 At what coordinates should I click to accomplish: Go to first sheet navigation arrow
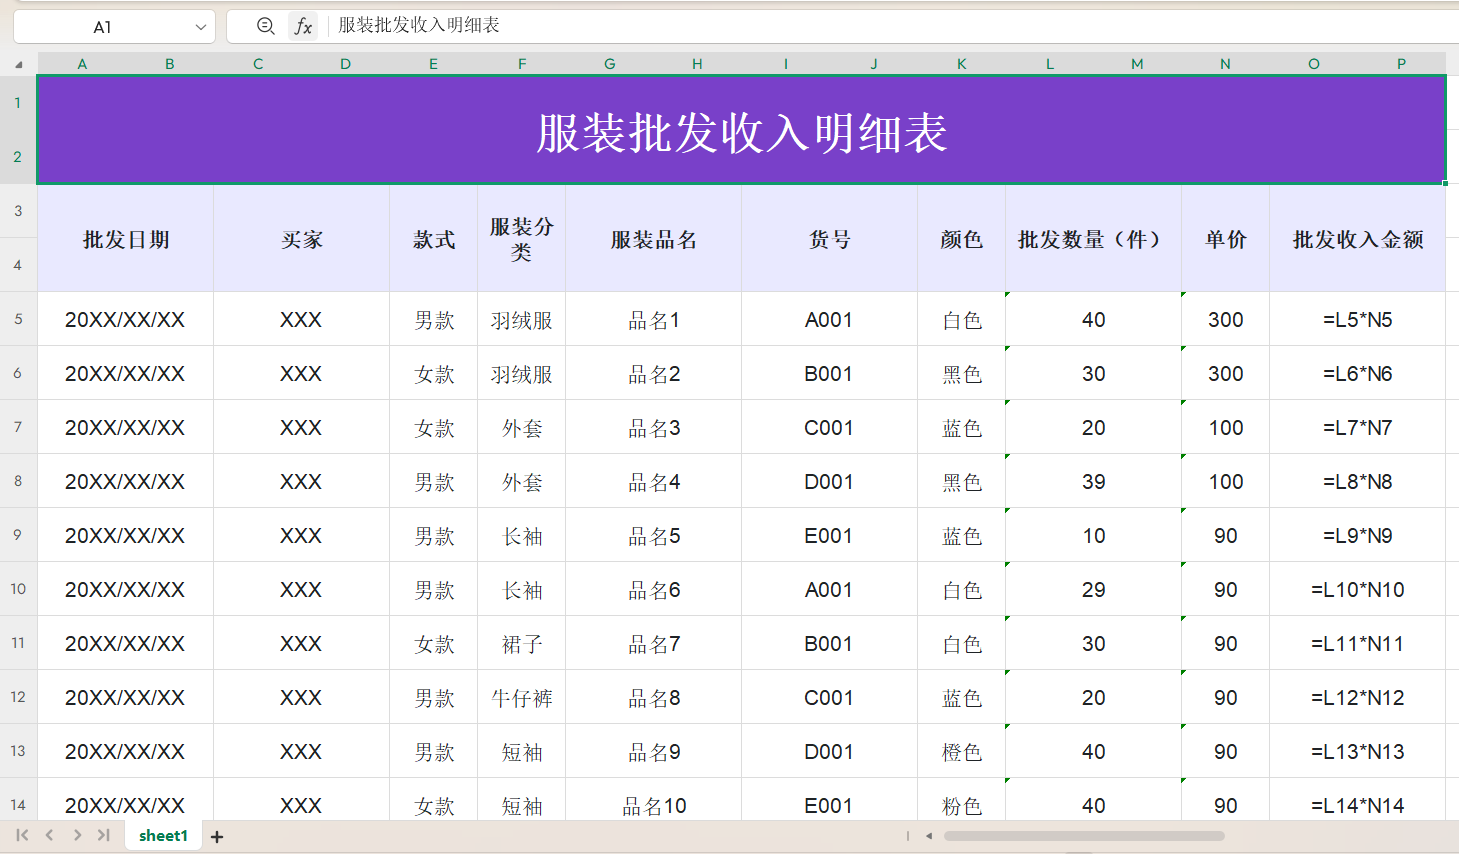click(22, 835)
